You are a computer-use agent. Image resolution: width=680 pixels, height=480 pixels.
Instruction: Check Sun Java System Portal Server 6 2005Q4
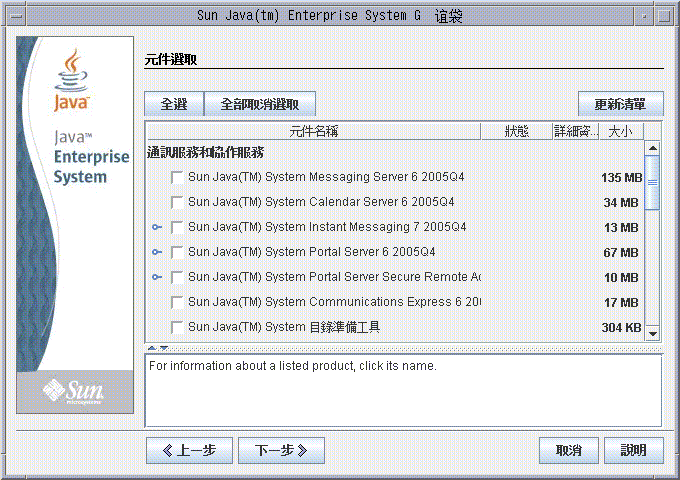177,252
